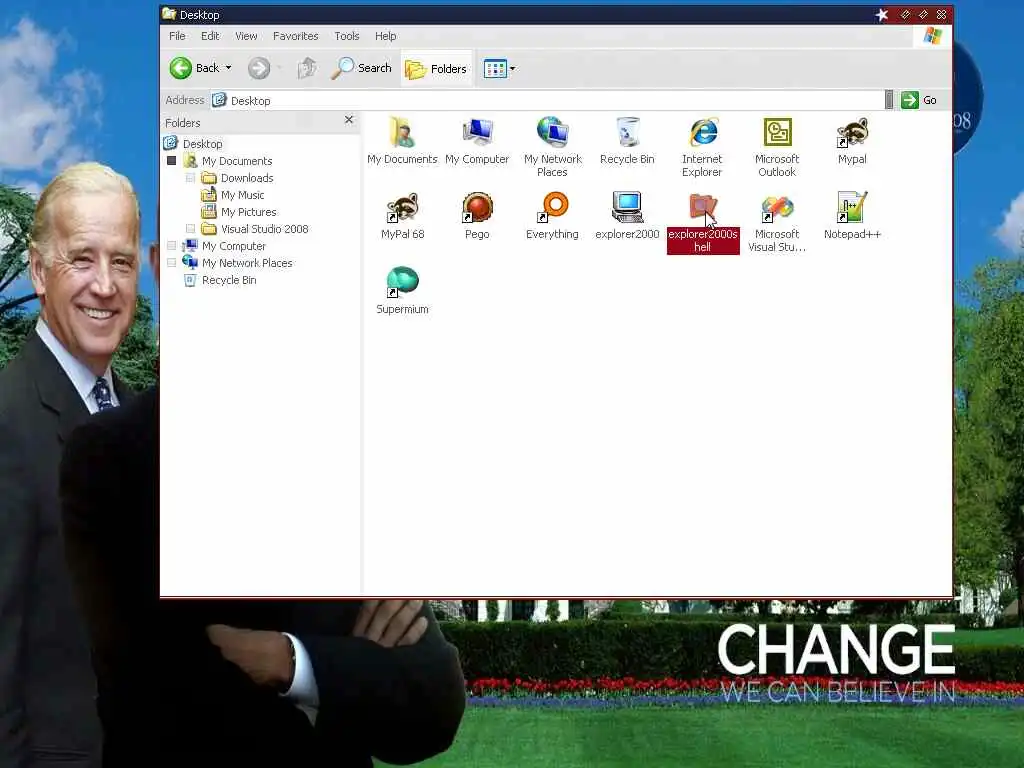The height and width of the screenshot is (768, 1024).
Task: Click the star title bar button
Action: (882, 14)
